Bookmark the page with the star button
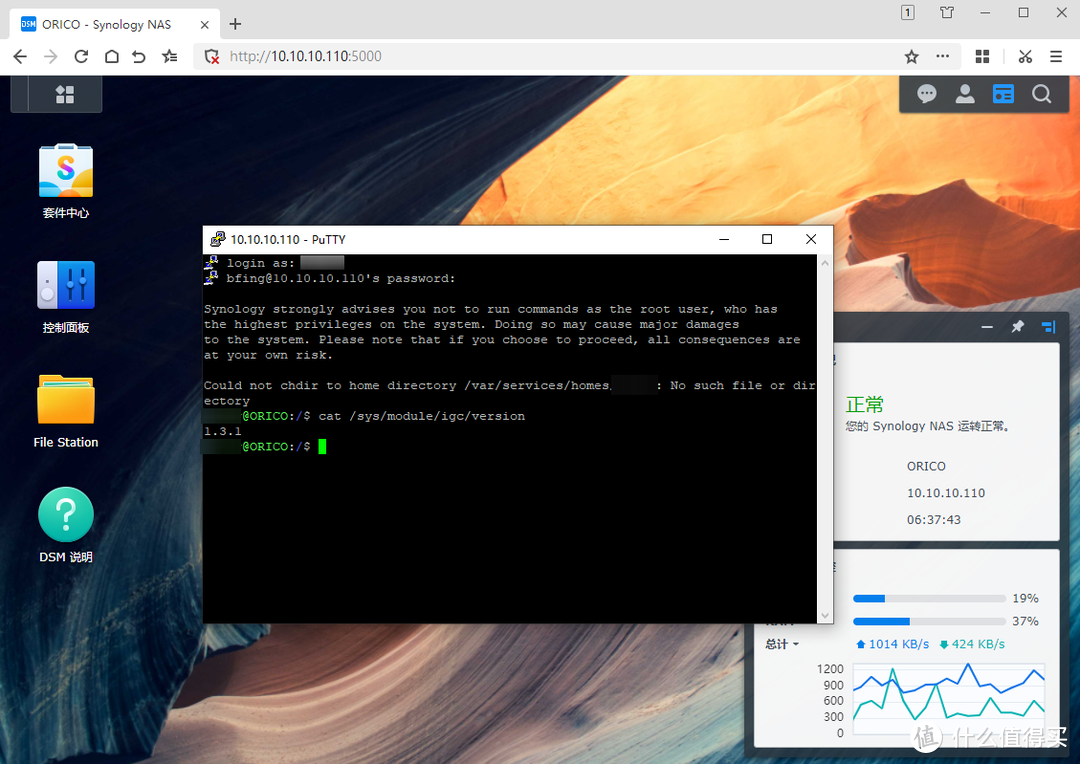 tap(911, 57)
